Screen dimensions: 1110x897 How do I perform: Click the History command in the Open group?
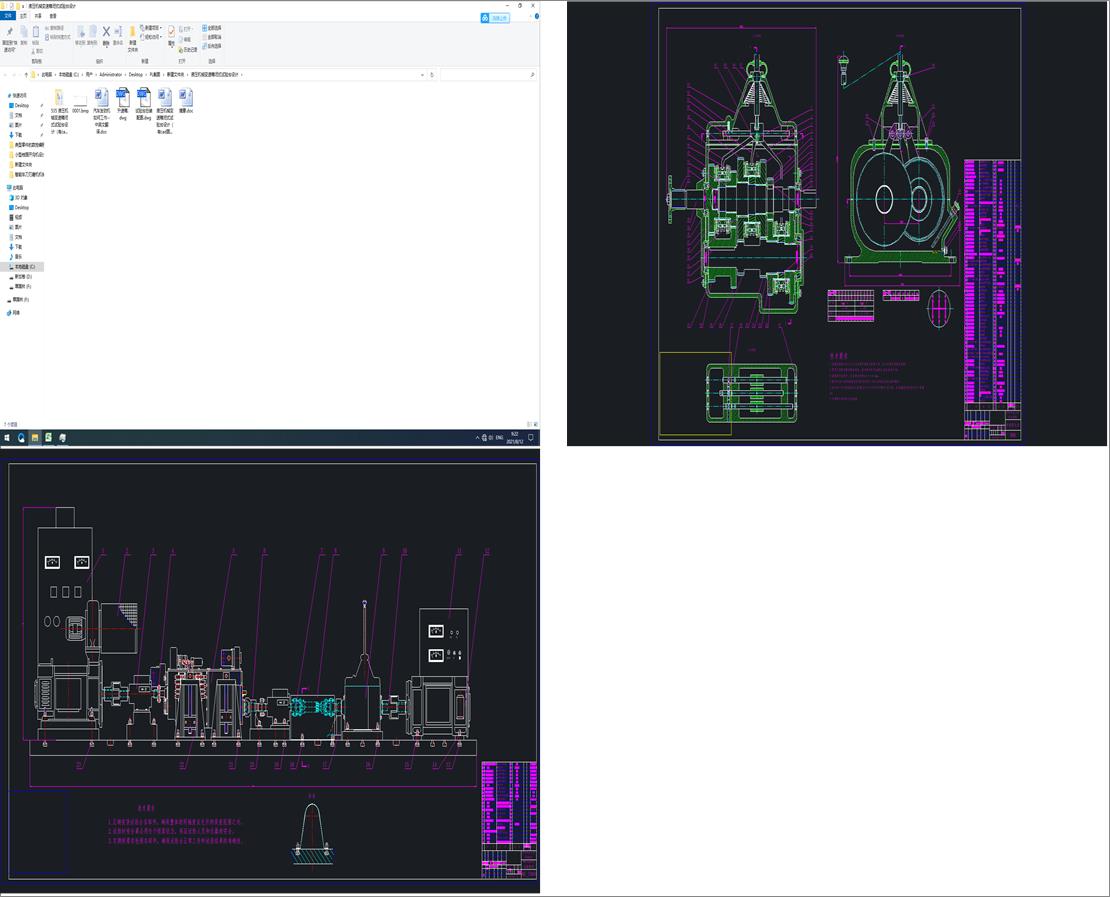(x=188, y=50)
